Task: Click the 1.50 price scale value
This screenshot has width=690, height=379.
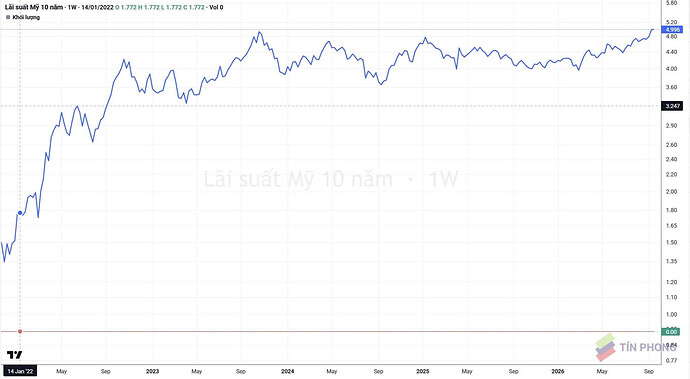Action: click(672, 242)
